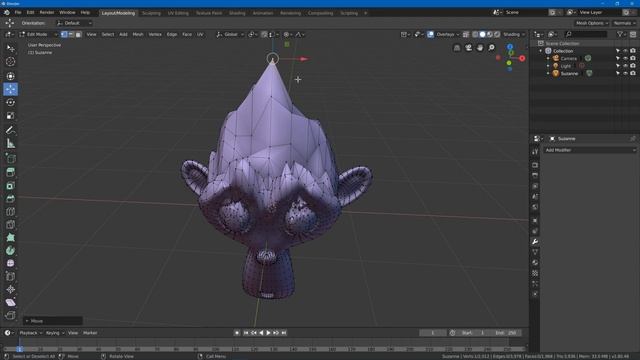Screen dimensions: 640x360
Task: Switch to rendered shading mode
Action: coord(496,34)
